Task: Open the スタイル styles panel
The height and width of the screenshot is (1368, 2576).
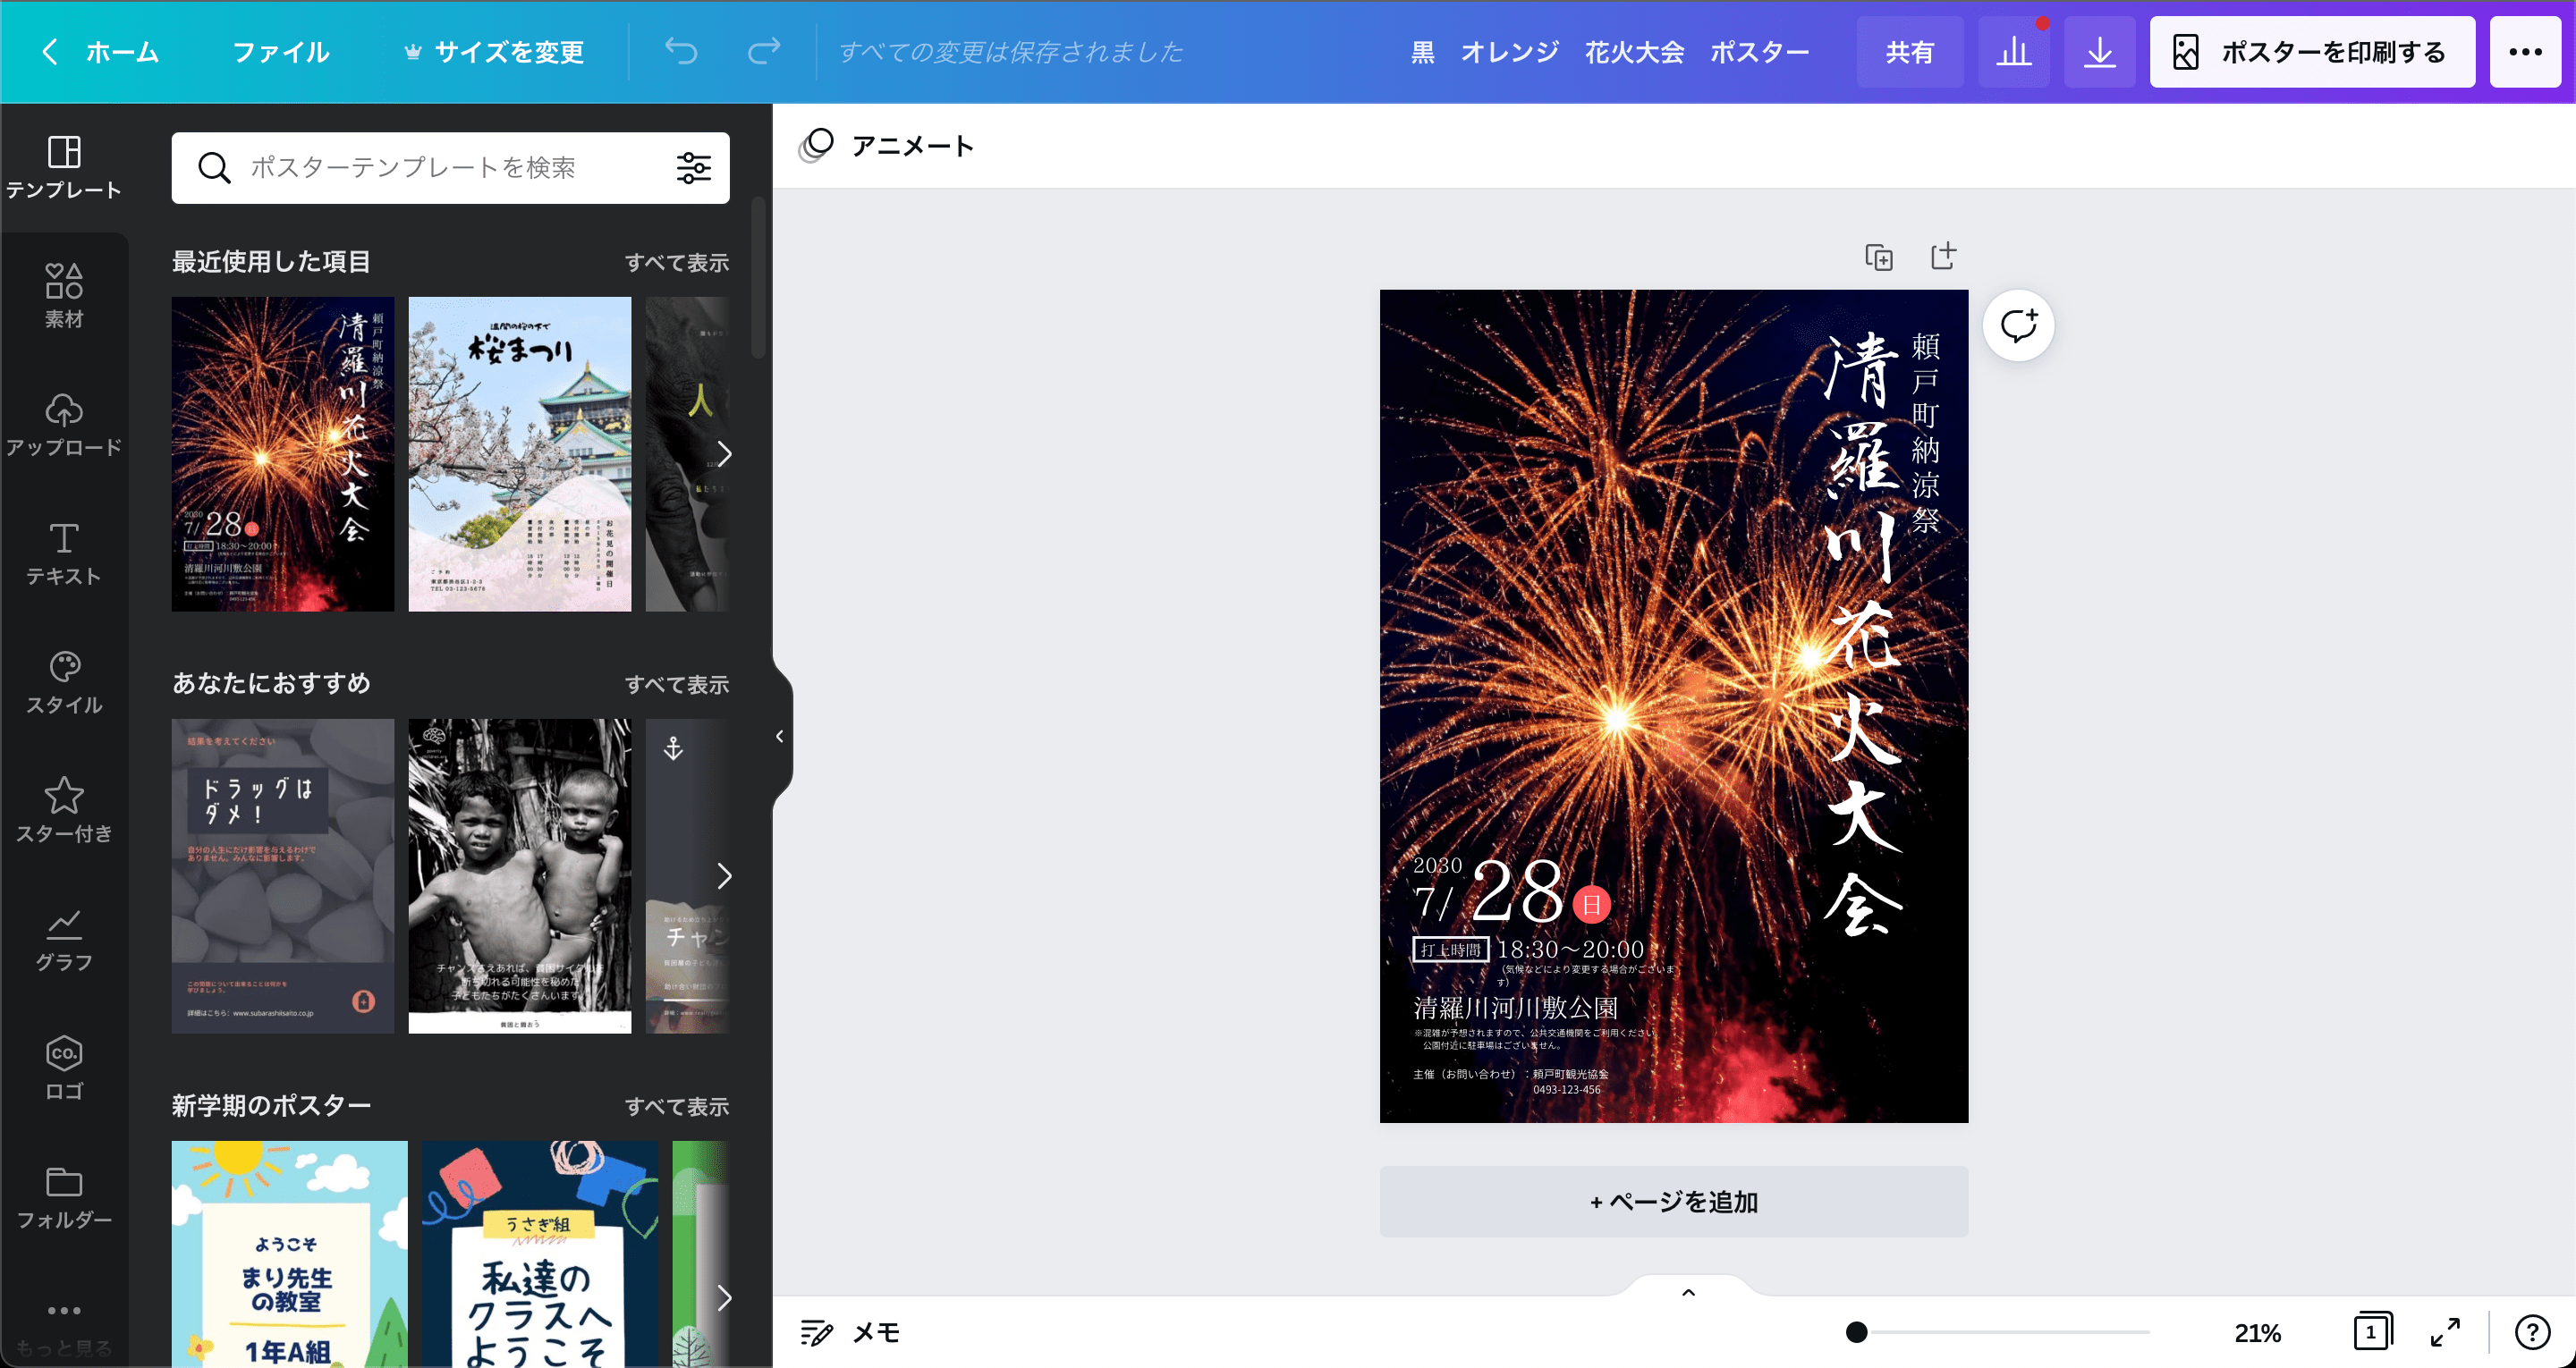Action: click(x=64, y=682)
